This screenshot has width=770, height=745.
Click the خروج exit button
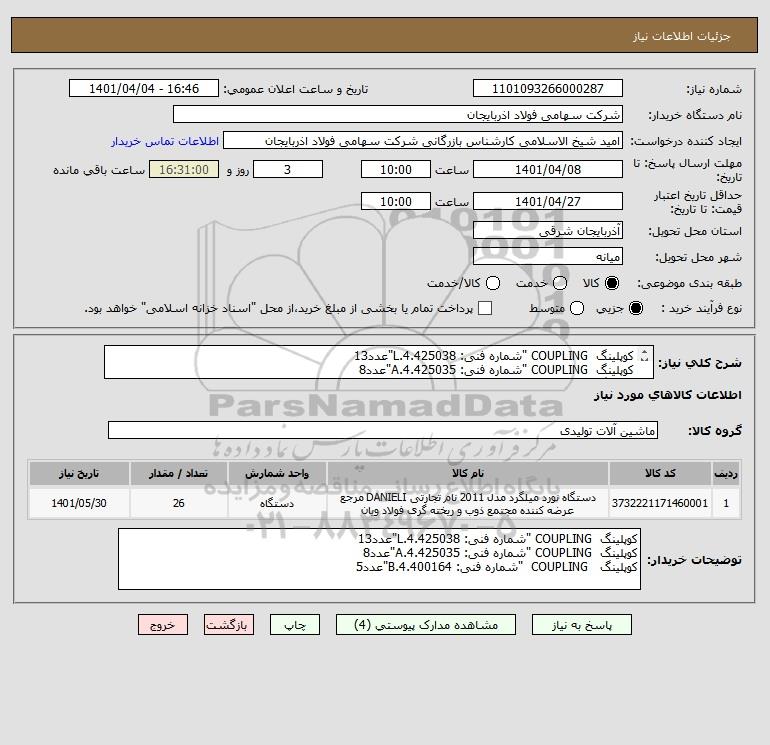pyautogui.click(x=163, y=625)
